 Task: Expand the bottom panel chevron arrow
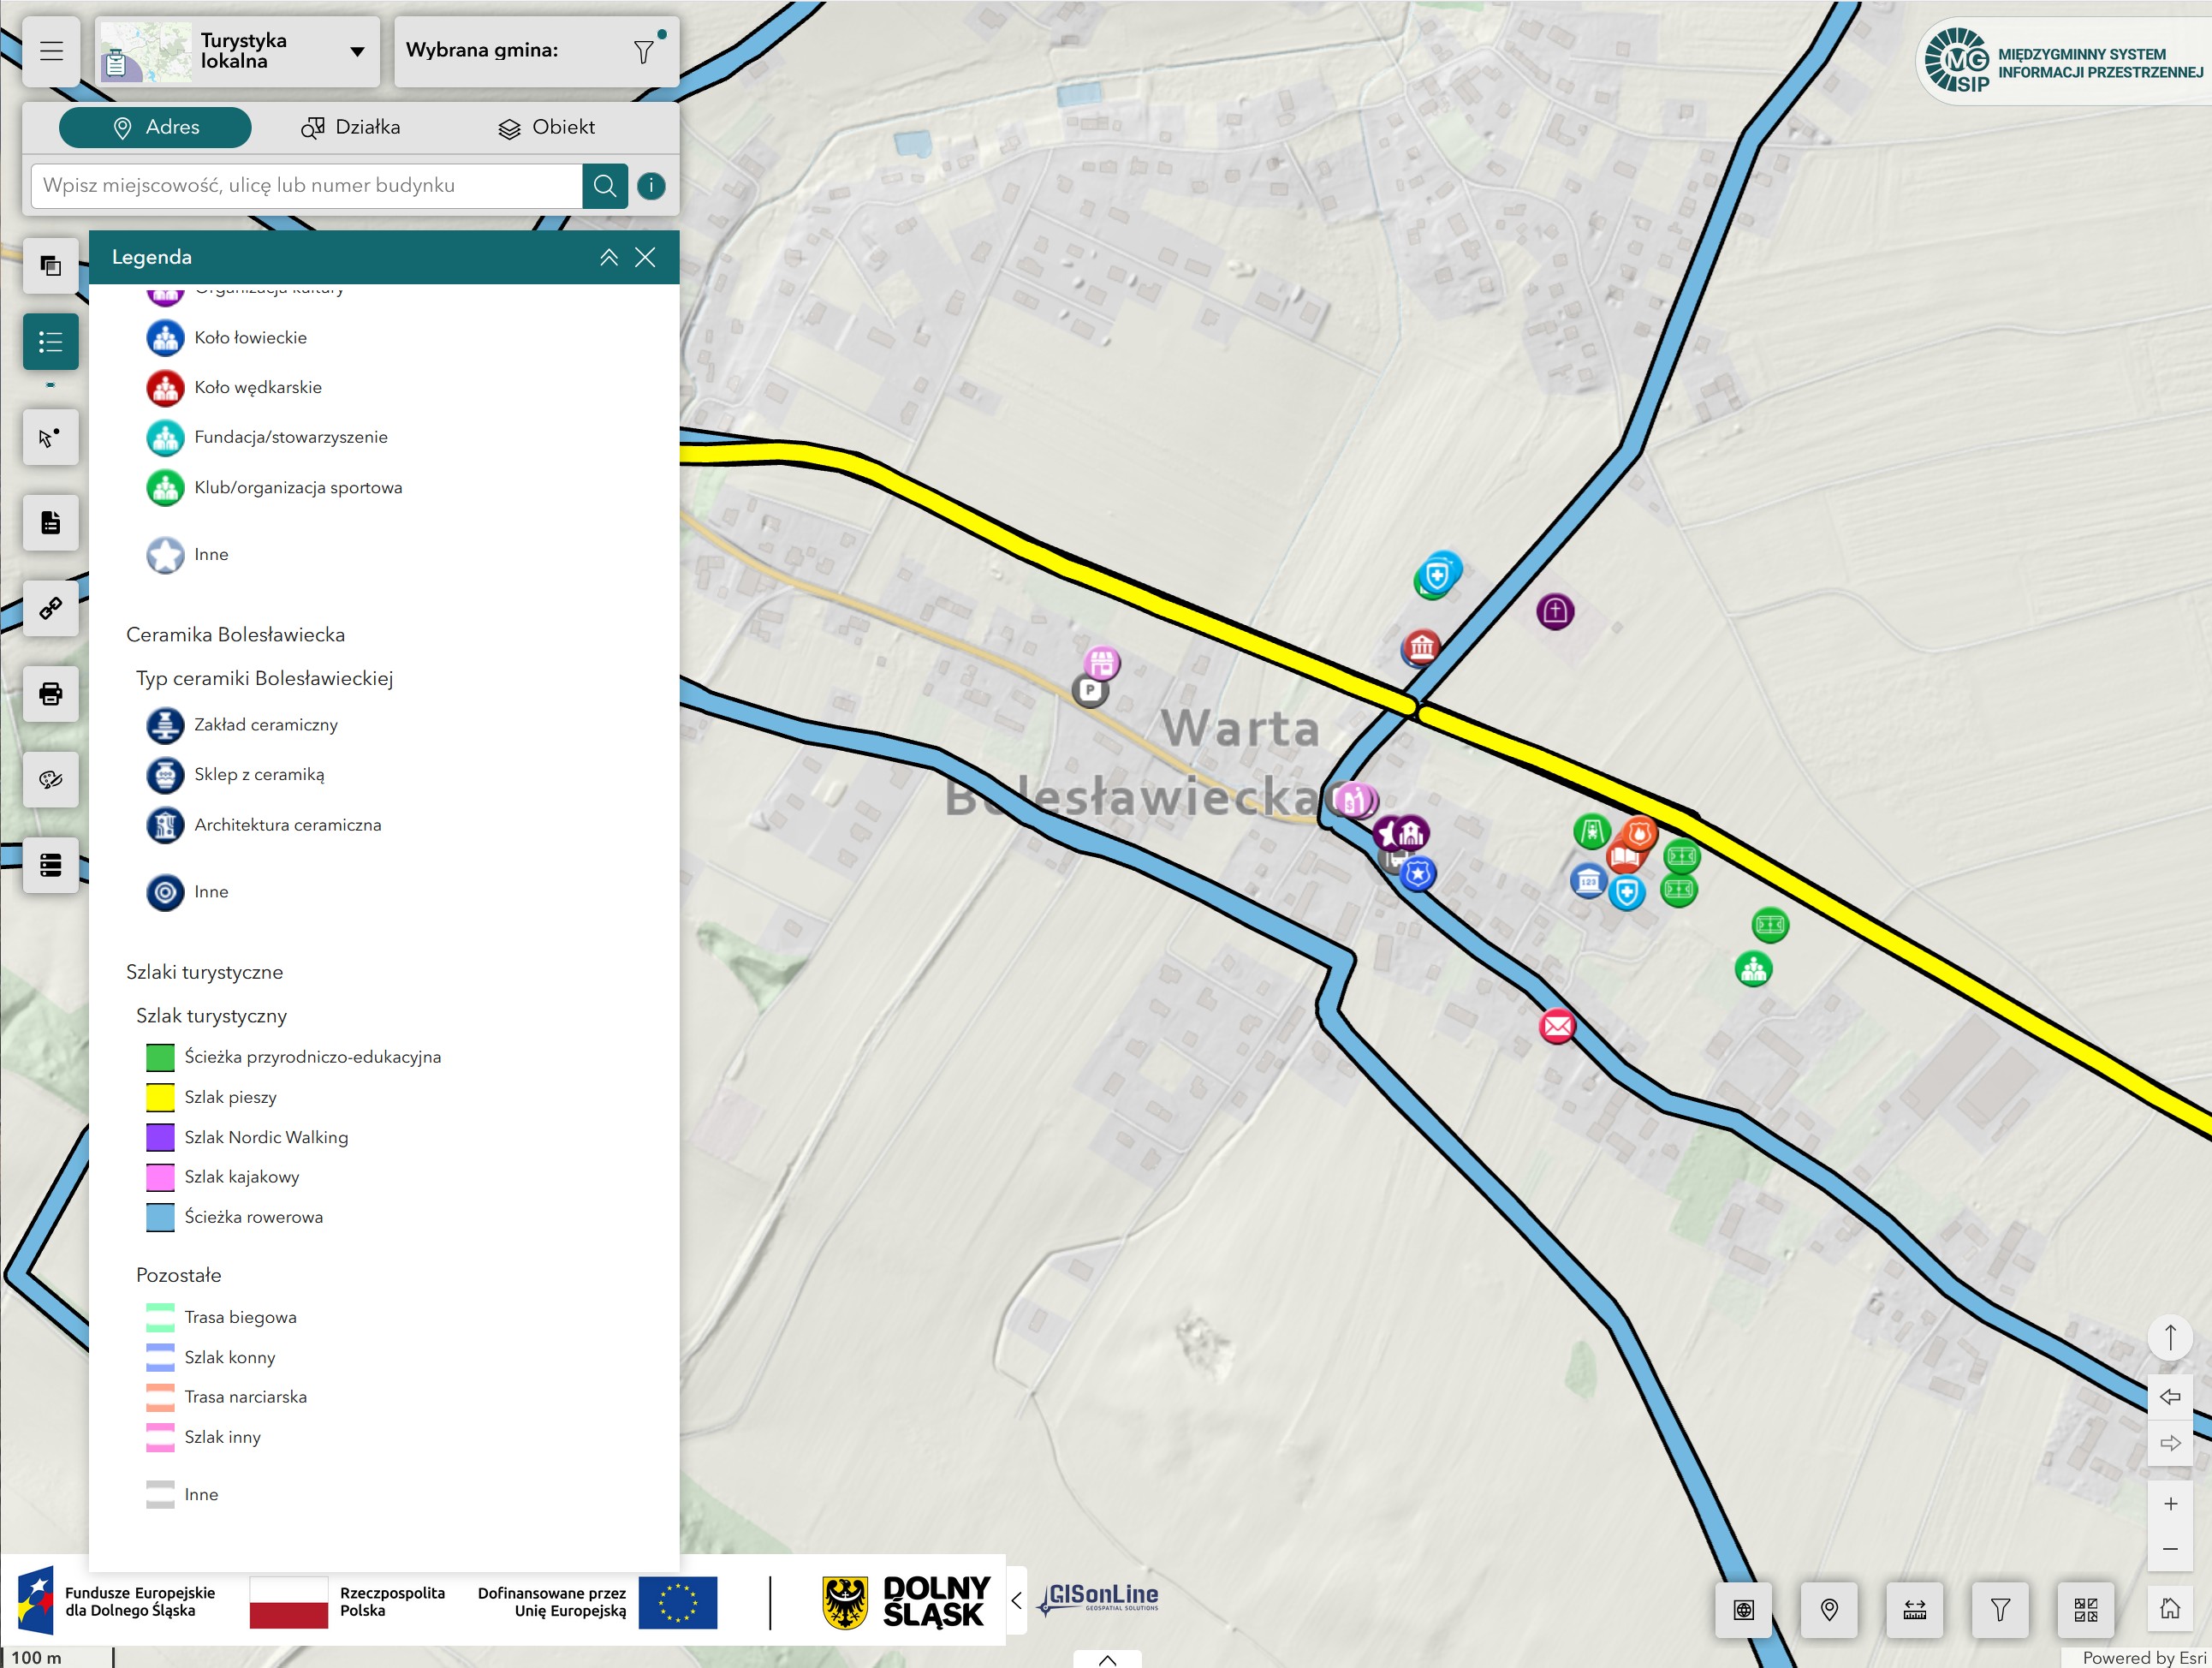(x=1107, y=1659)
